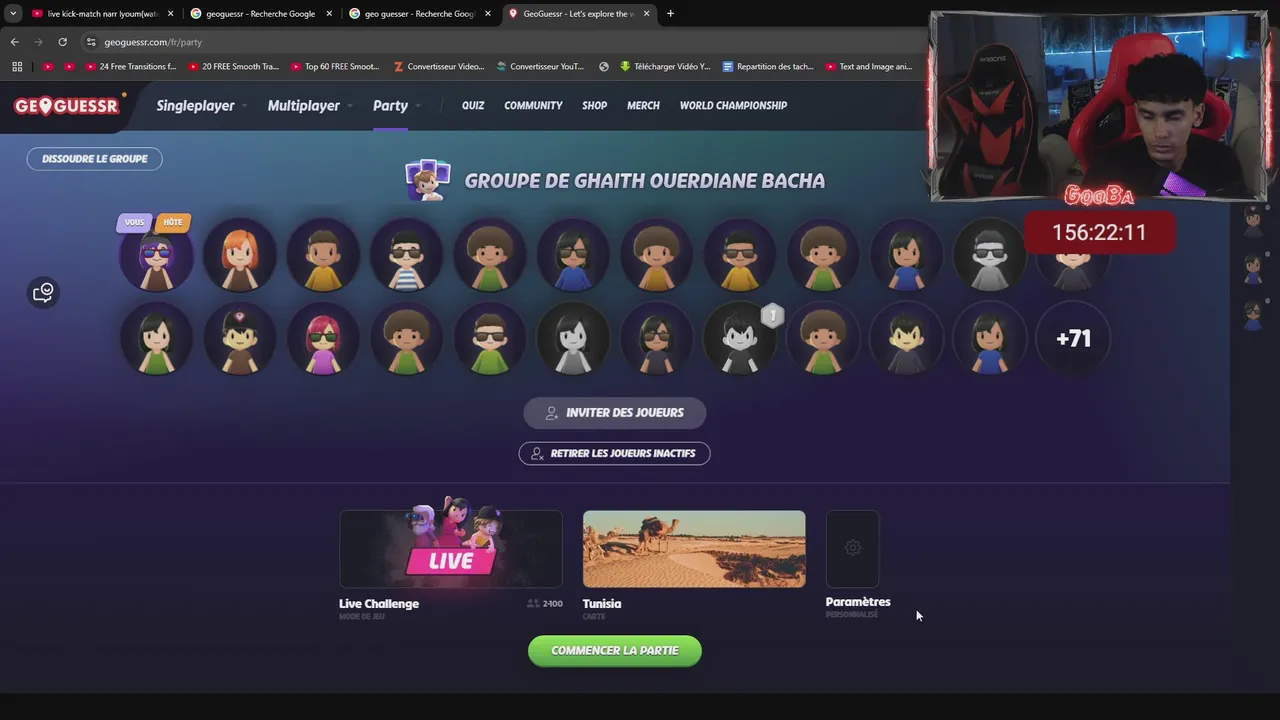Go to COMMUNITY
The width and height of the screenshot is (1280, 720).
[x=533, y=105]
